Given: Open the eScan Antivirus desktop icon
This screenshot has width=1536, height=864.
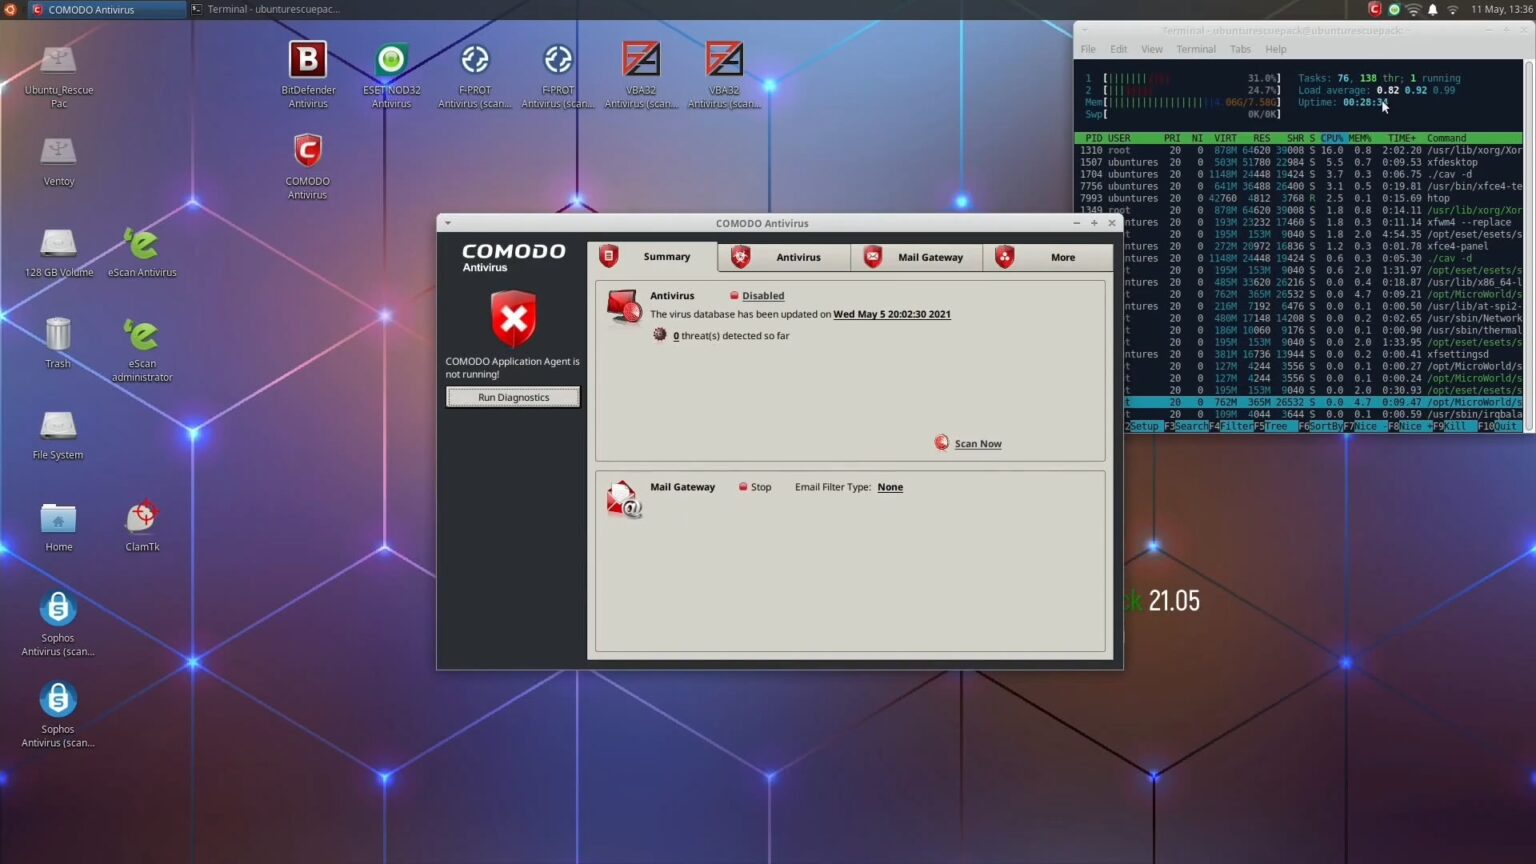Looking at the screenshot, I should tap(141, 243).
